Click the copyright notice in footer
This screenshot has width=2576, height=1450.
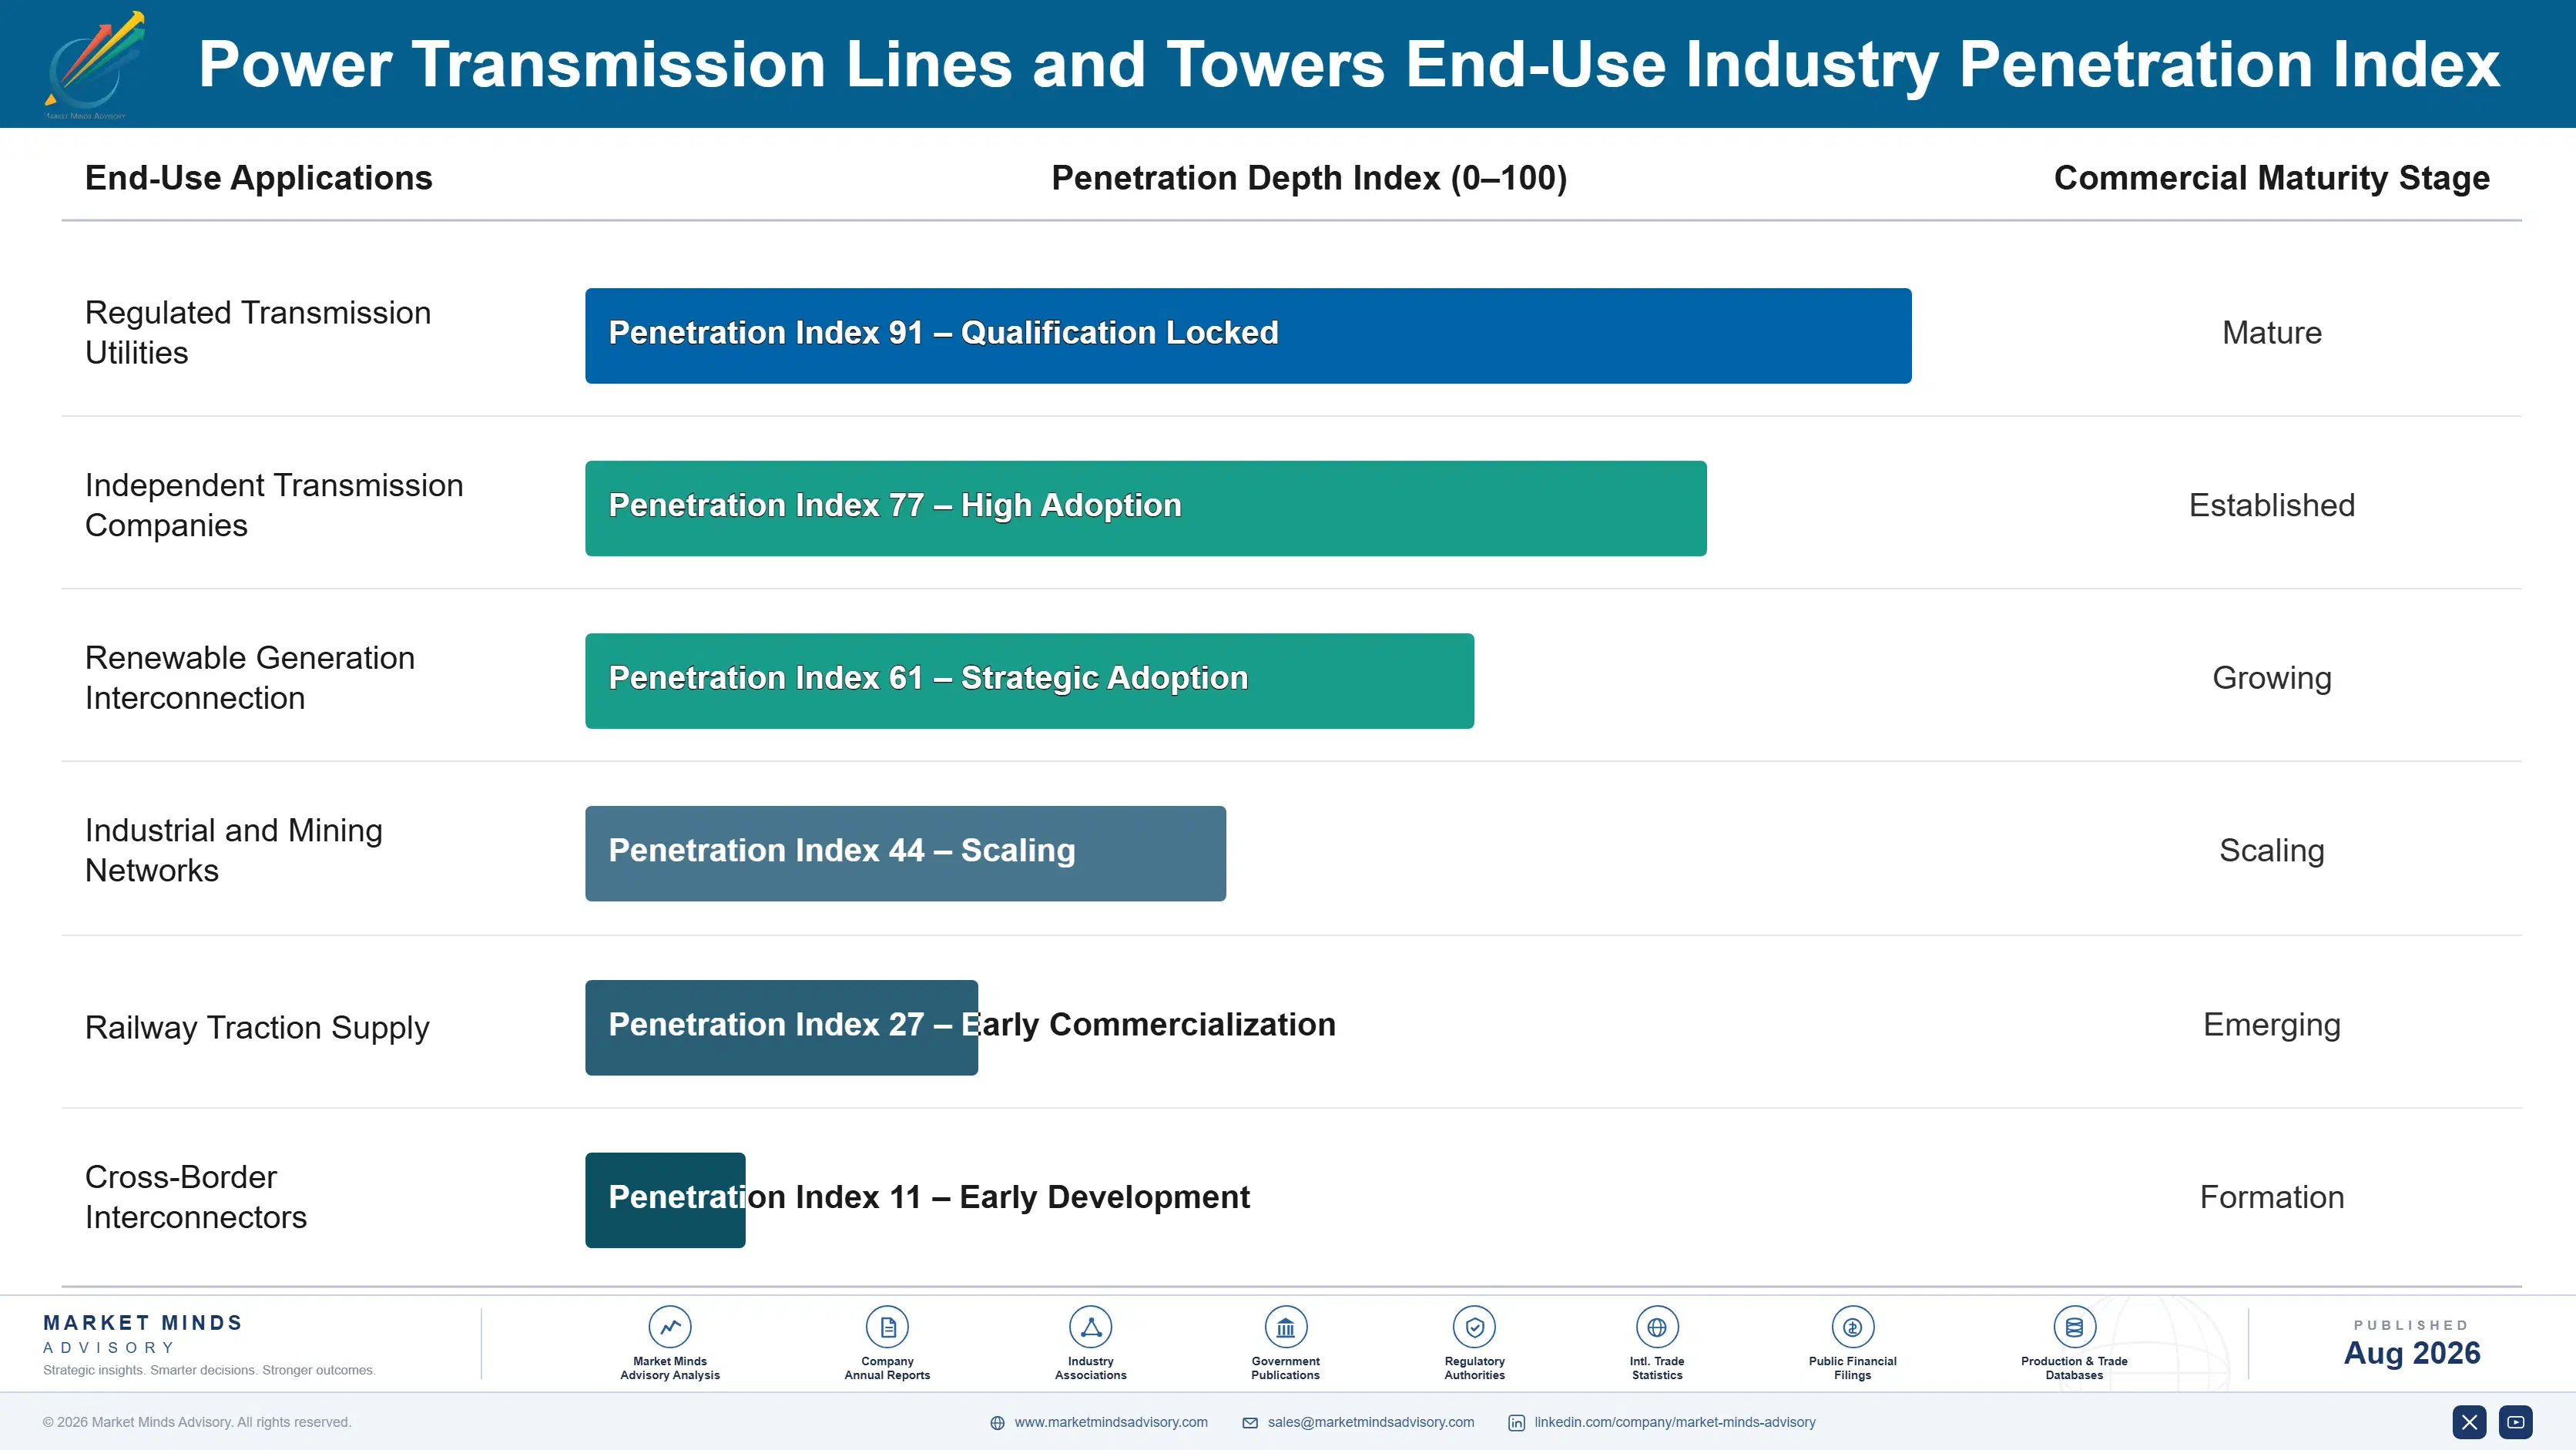(197, 1422)
